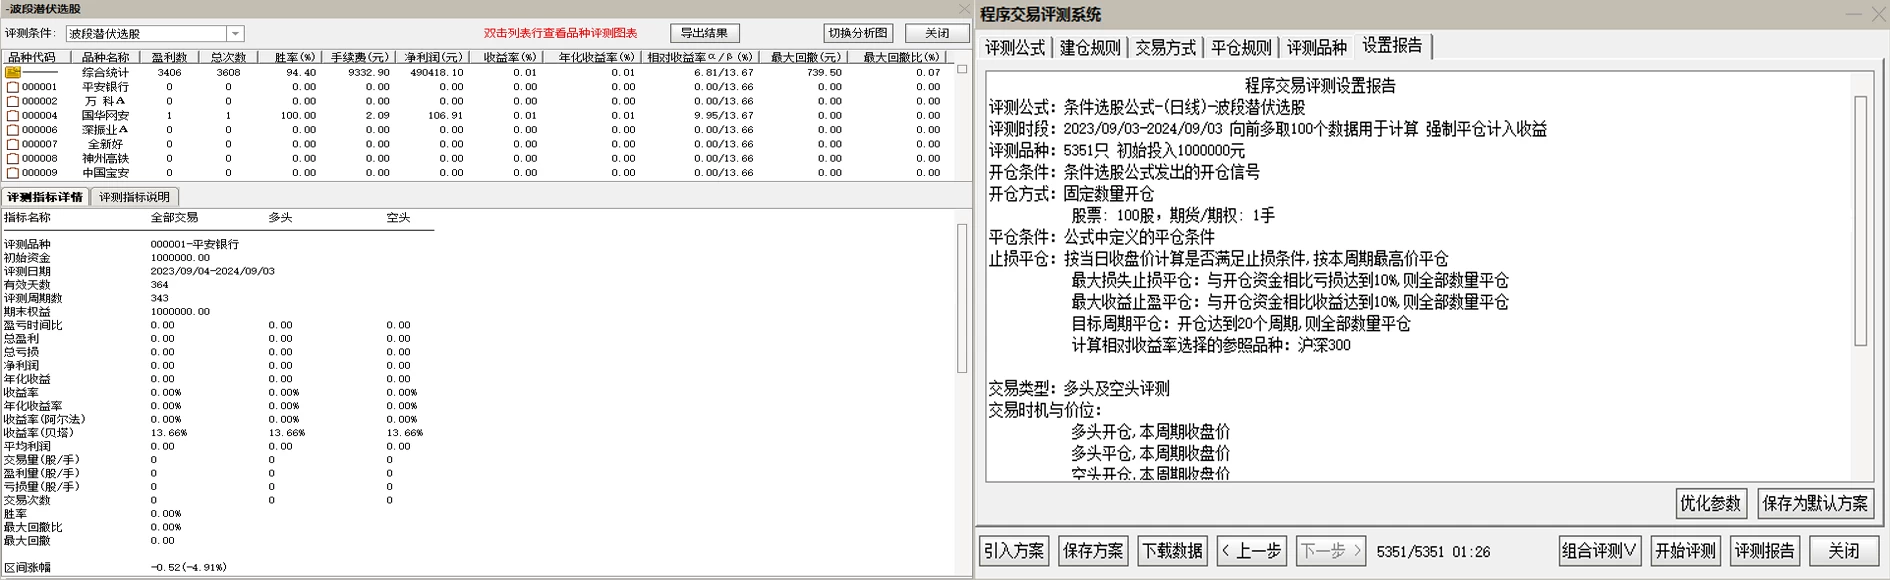Click the 开始评测 button
Screen dimensions: 1890x580
point(1686,551)
